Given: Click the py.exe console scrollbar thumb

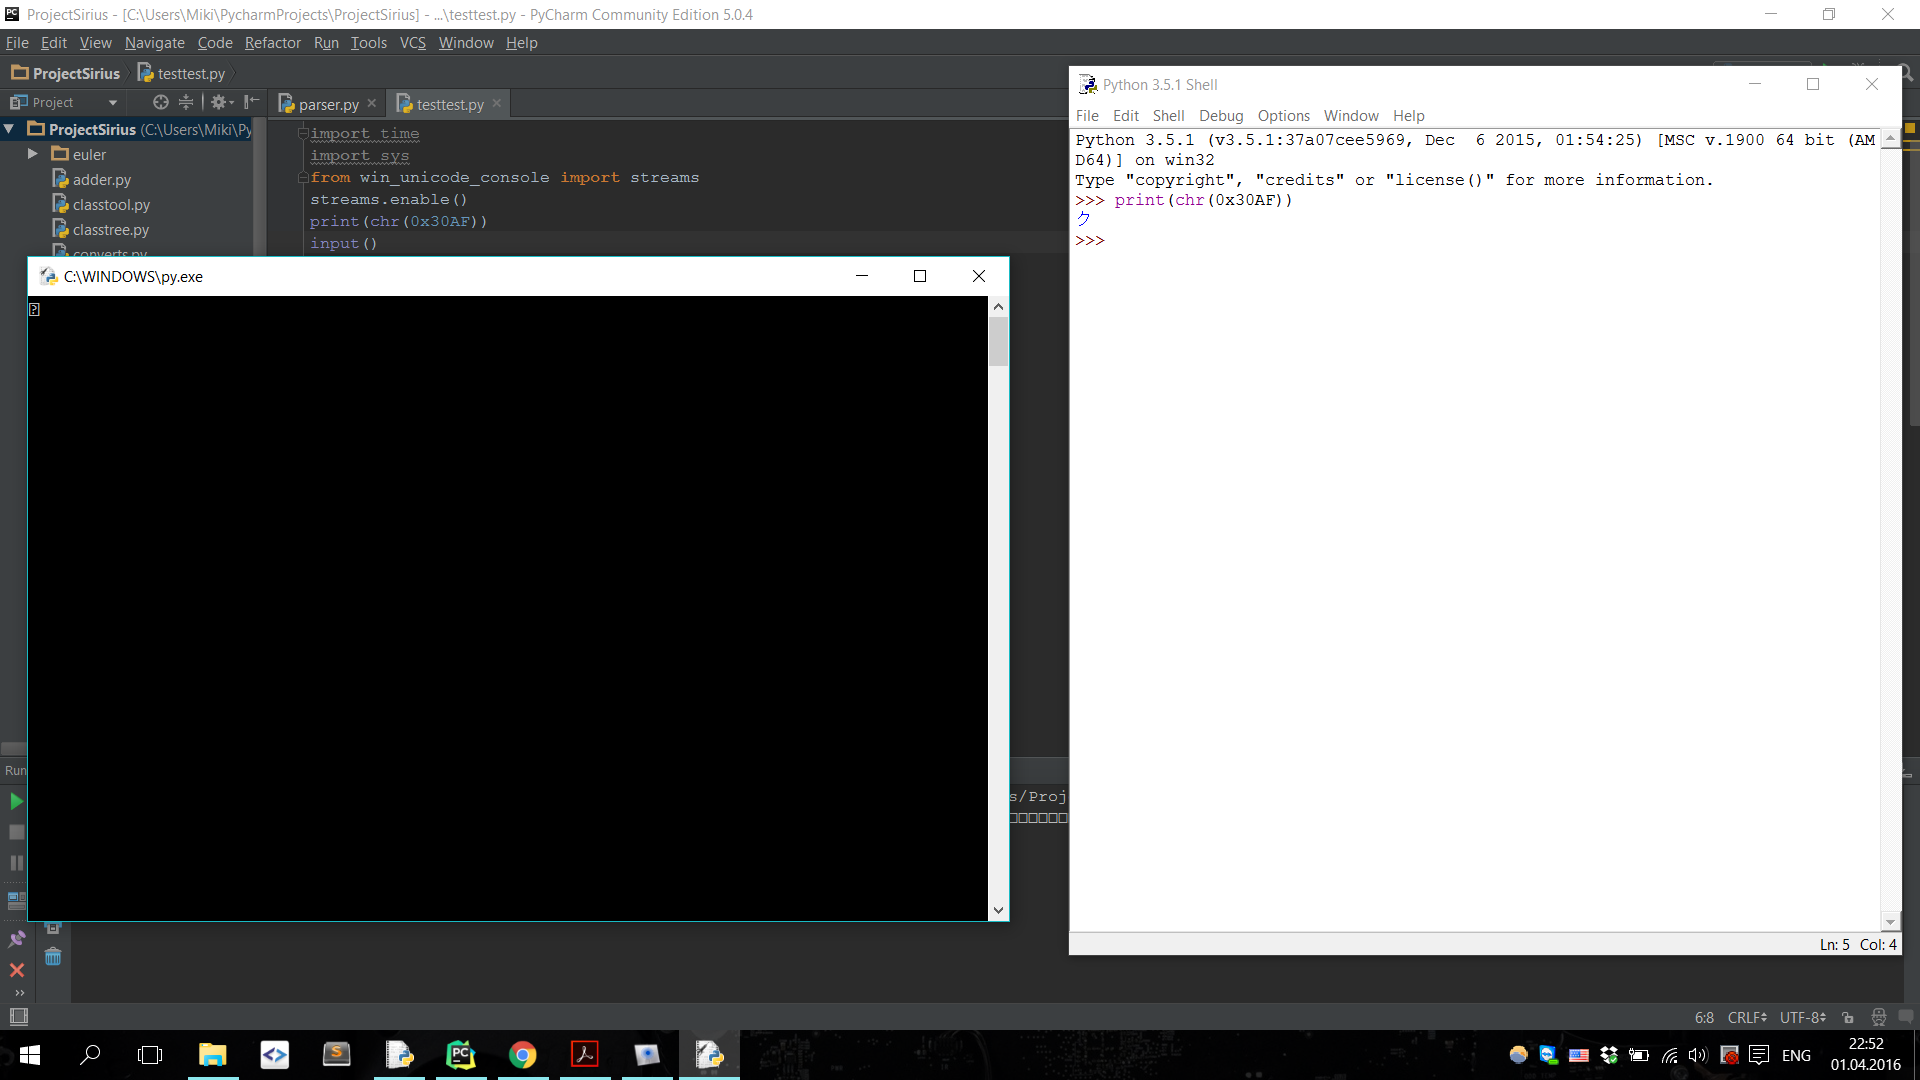Looking at the screenshot, I should click(998, 342).
